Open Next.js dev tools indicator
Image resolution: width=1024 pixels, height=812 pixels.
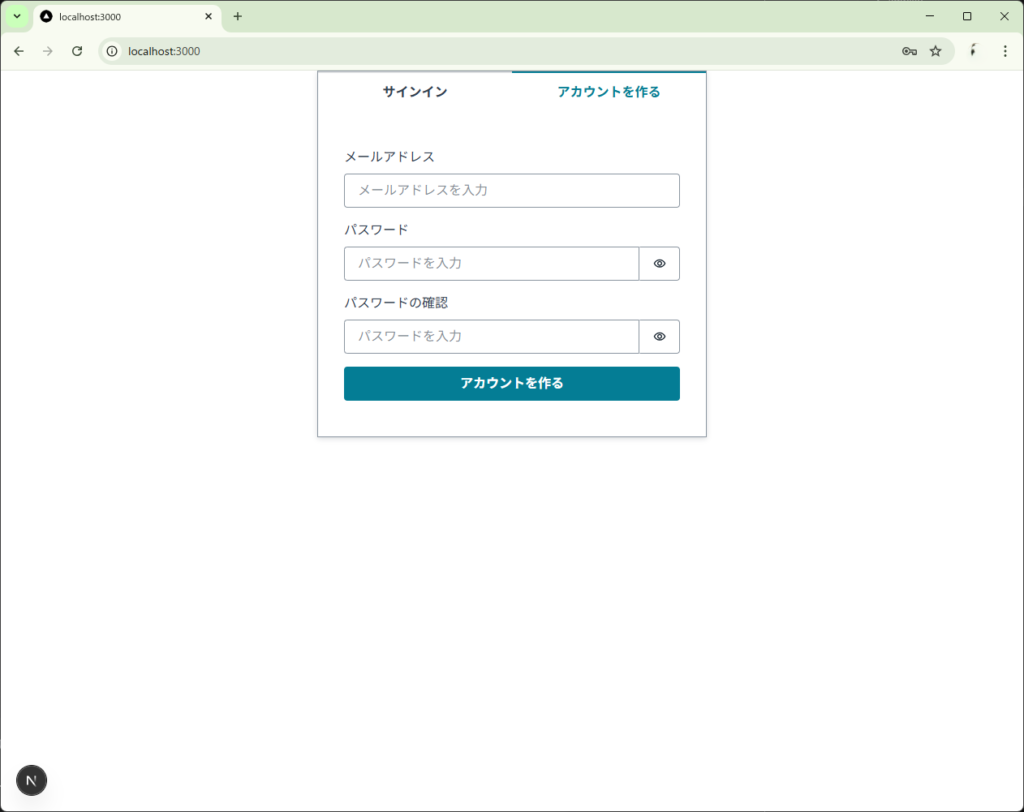pos(32,780)
